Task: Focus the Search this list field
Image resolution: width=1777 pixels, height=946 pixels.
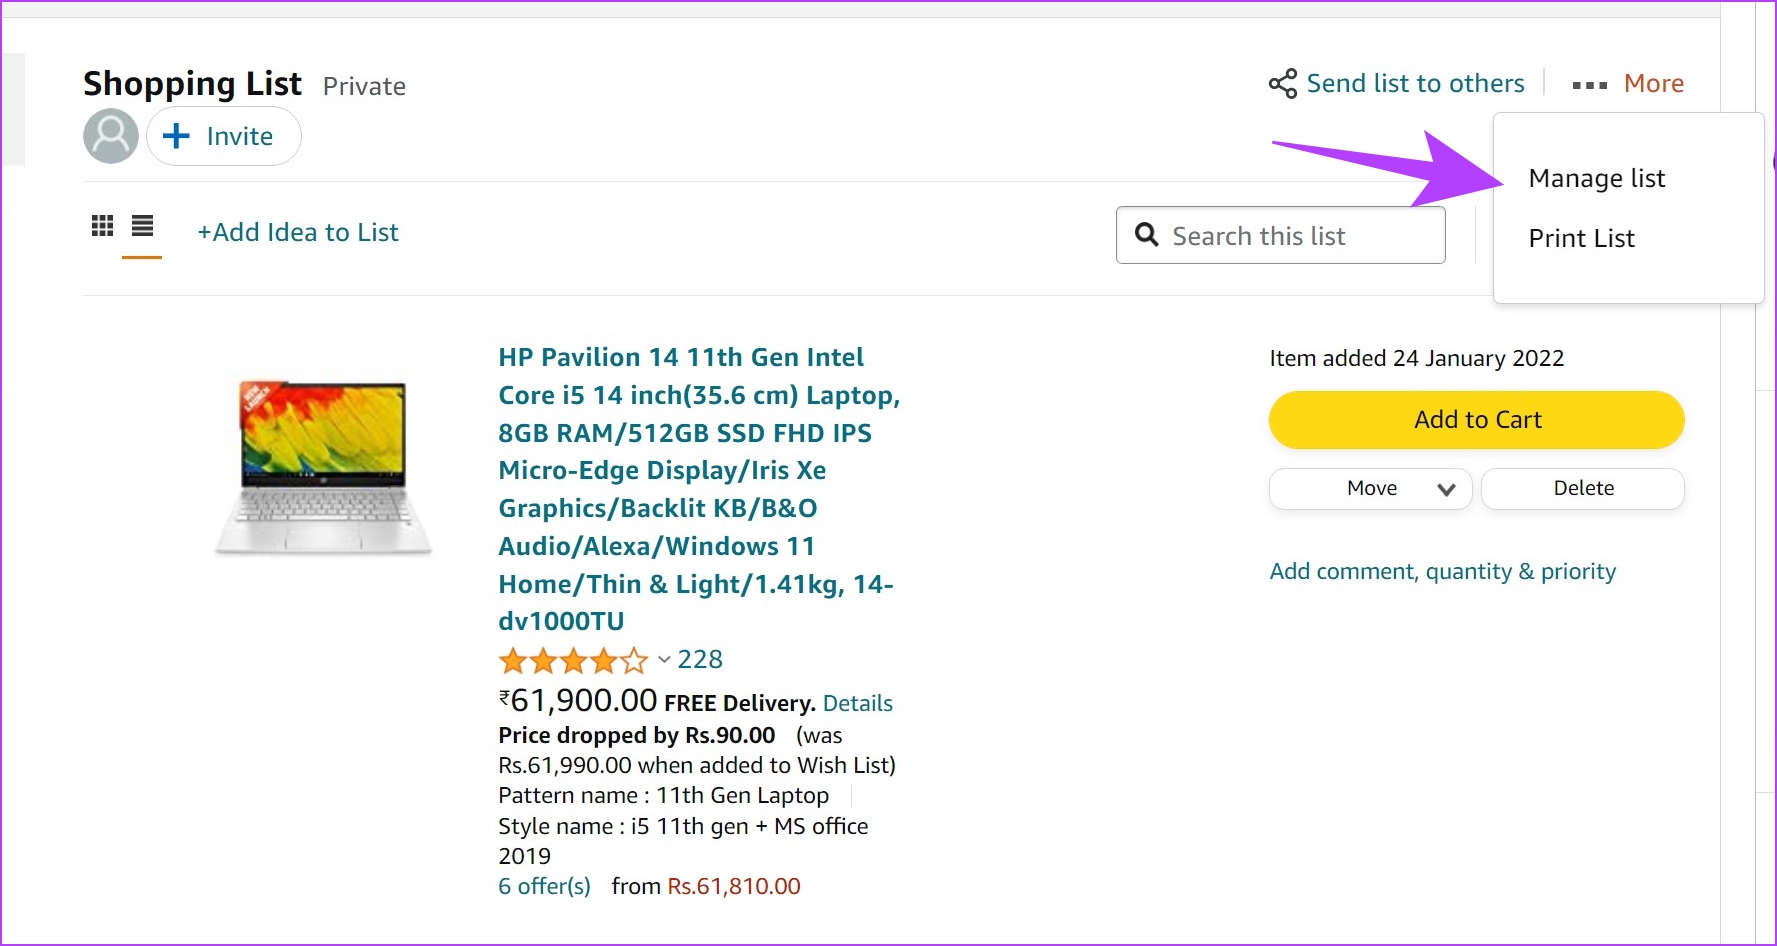Action: pyautogui.click(x=1280, y=235)
